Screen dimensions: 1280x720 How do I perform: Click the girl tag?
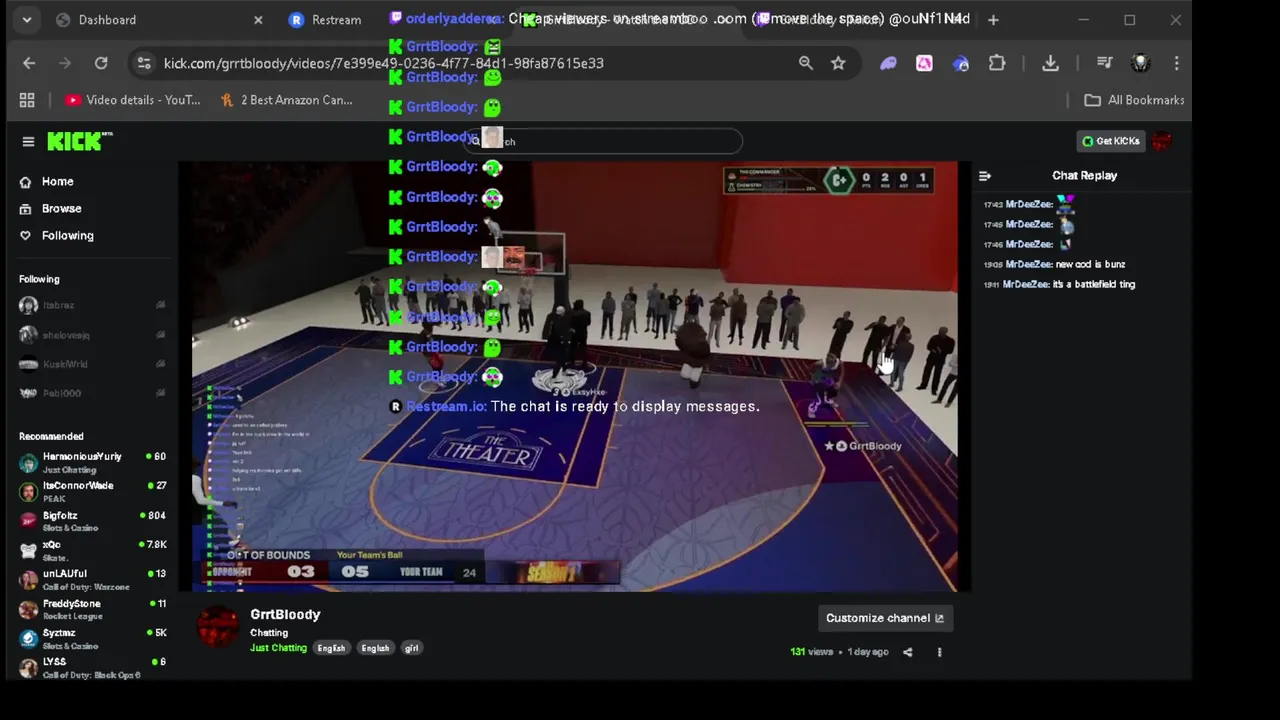click(x=411, y=648)
